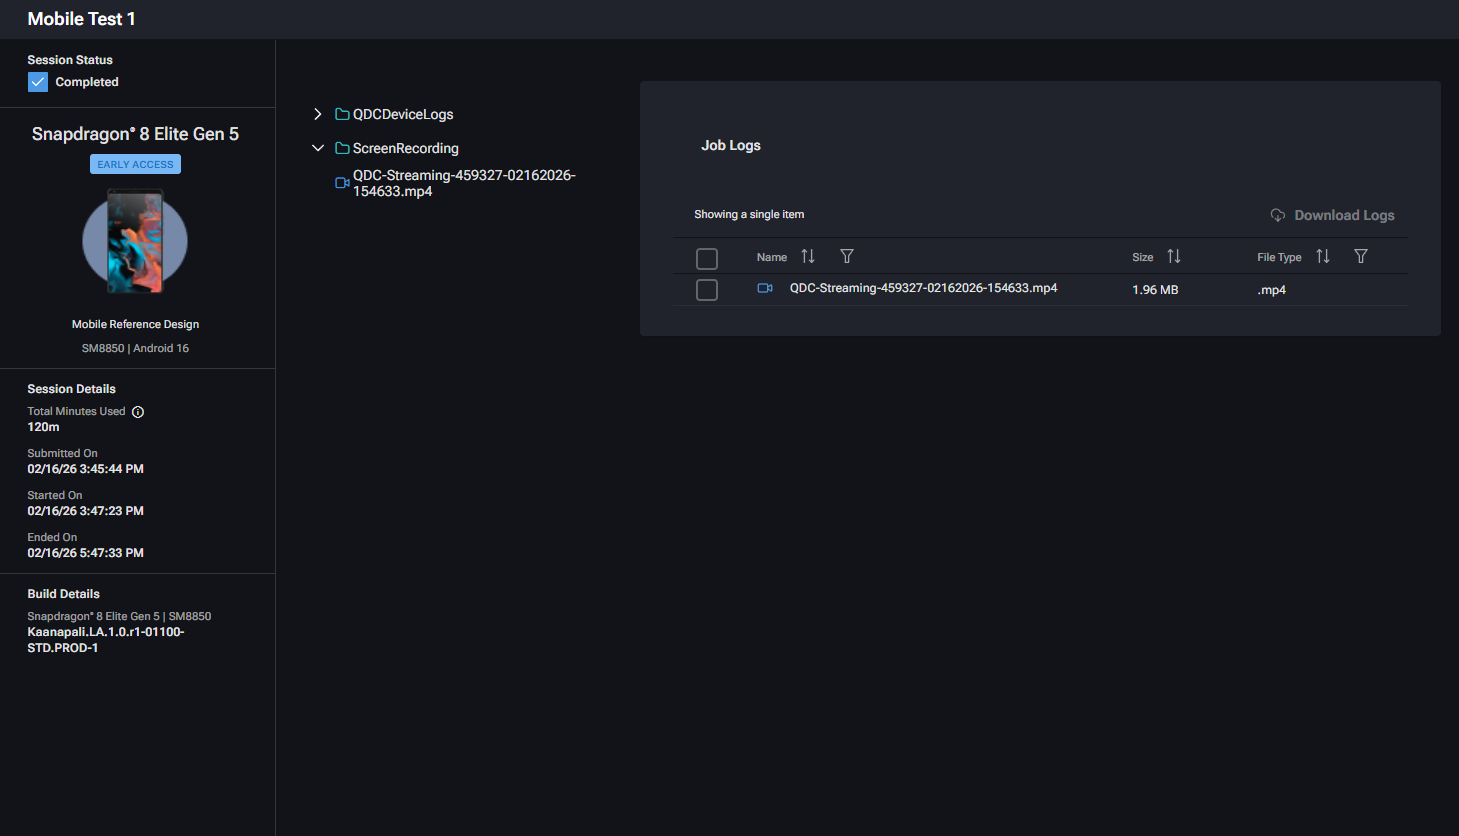Click the info icon beside Total Minutes Used

click(138, 412)
